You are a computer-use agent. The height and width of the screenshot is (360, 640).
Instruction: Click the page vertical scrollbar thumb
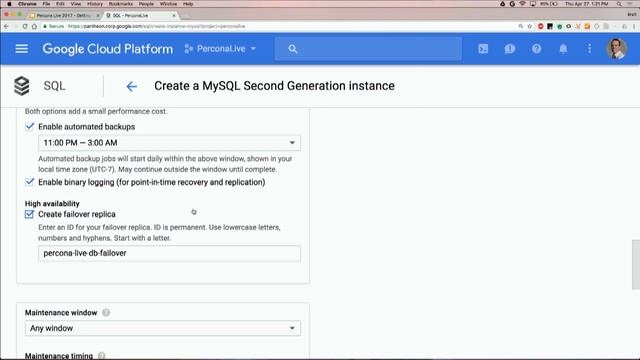[x=636, y=264]
